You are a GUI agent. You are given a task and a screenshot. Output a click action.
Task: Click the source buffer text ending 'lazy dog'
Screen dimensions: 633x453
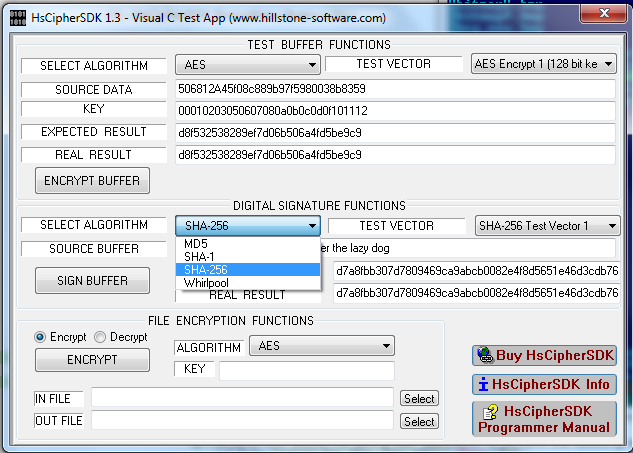(468, 248)
